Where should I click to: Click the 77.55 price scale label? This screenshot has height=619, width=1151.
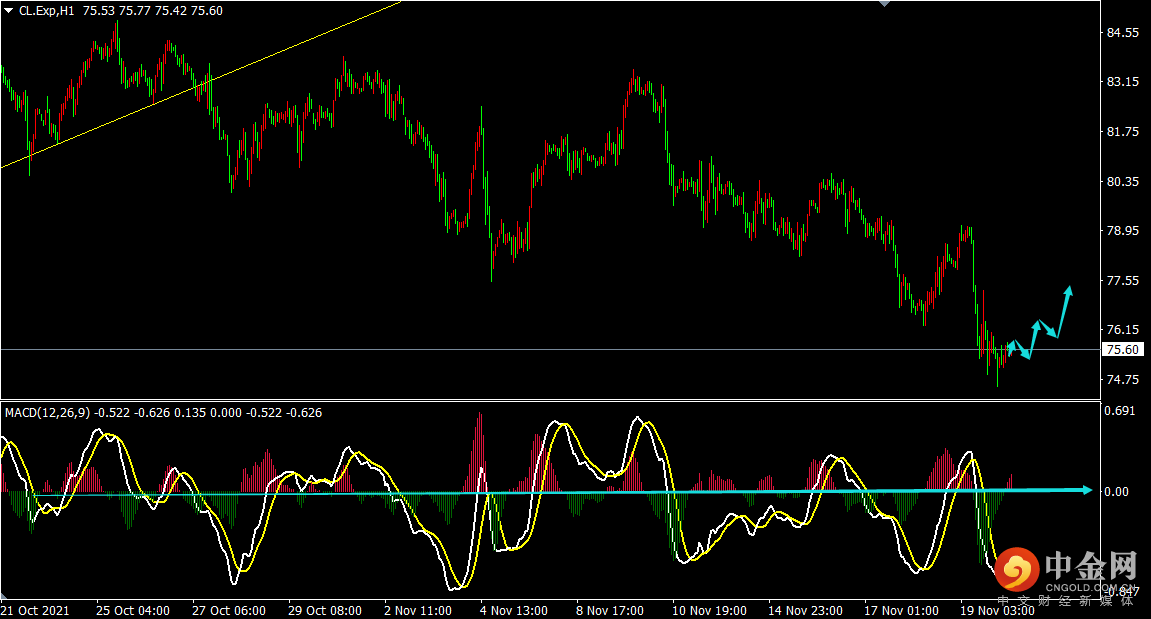click(x=1122, y=281)
